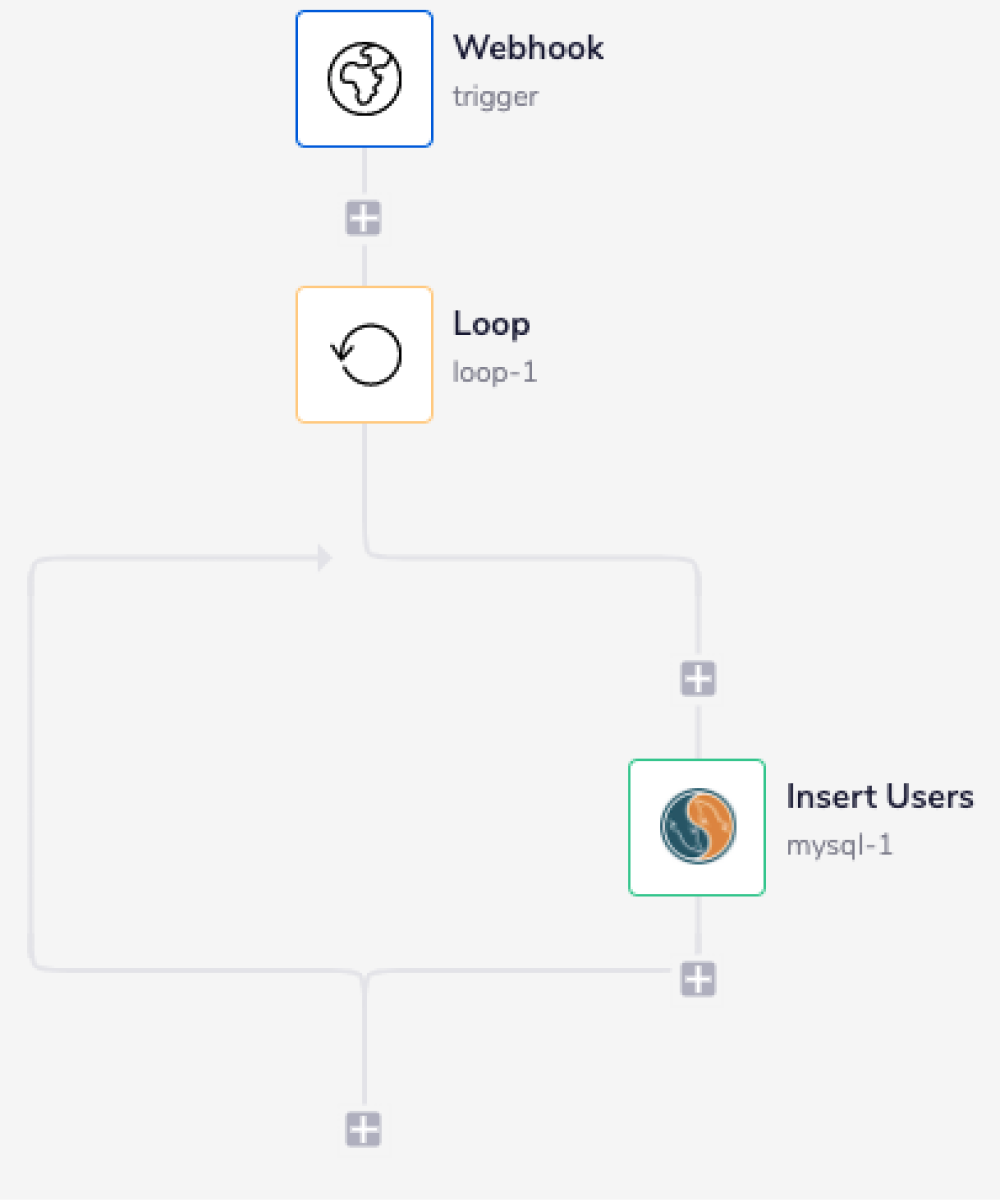Click the plus icon at the workflow bottom

[364, 1130]
